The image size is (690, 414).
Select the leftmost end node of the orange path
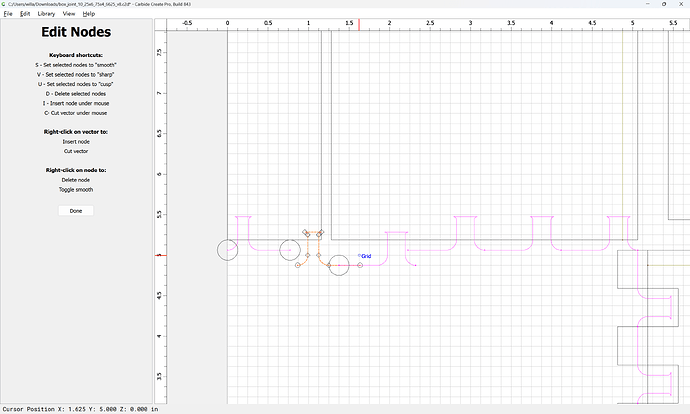[298, 265]
